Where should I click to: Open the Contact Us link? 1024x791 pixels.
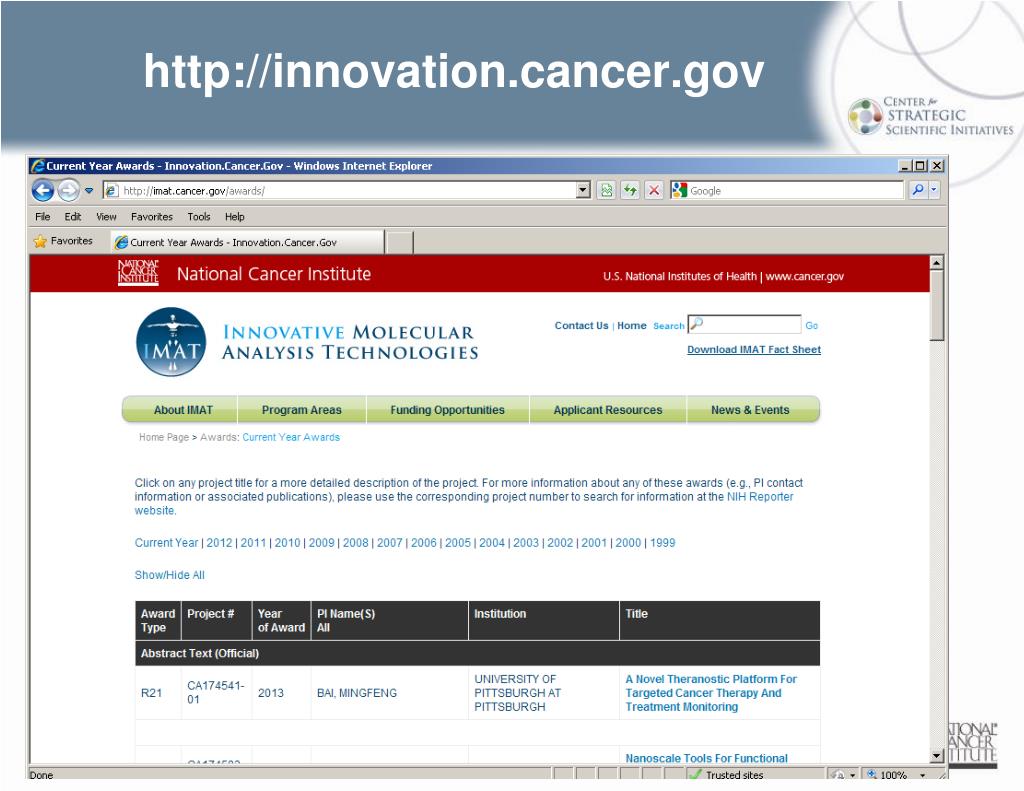[x=581, y=325]
